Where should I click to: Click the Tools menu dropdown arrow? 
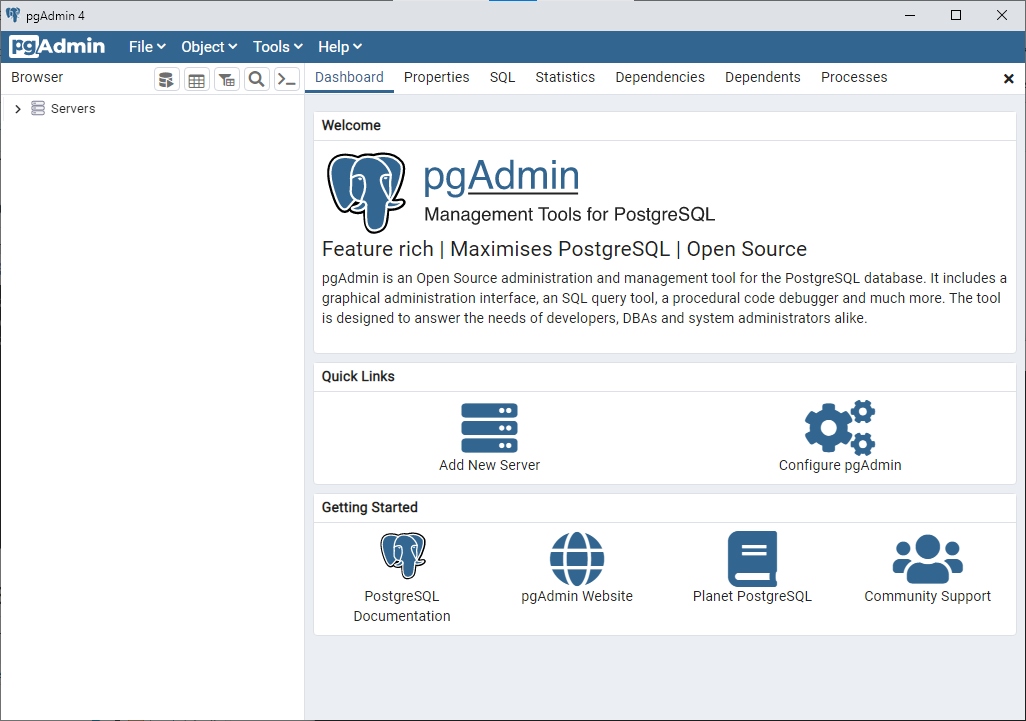tap(298, 47)
